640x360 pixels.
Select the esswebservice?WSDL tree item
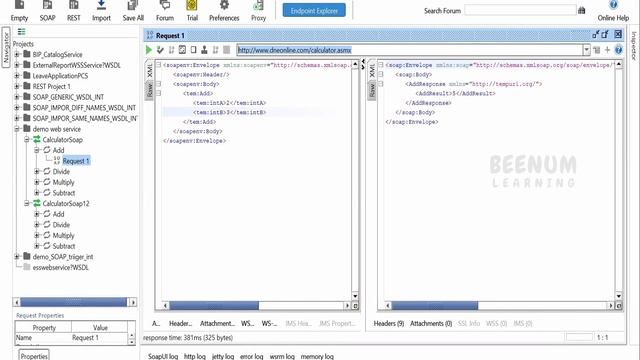point(60,267)
